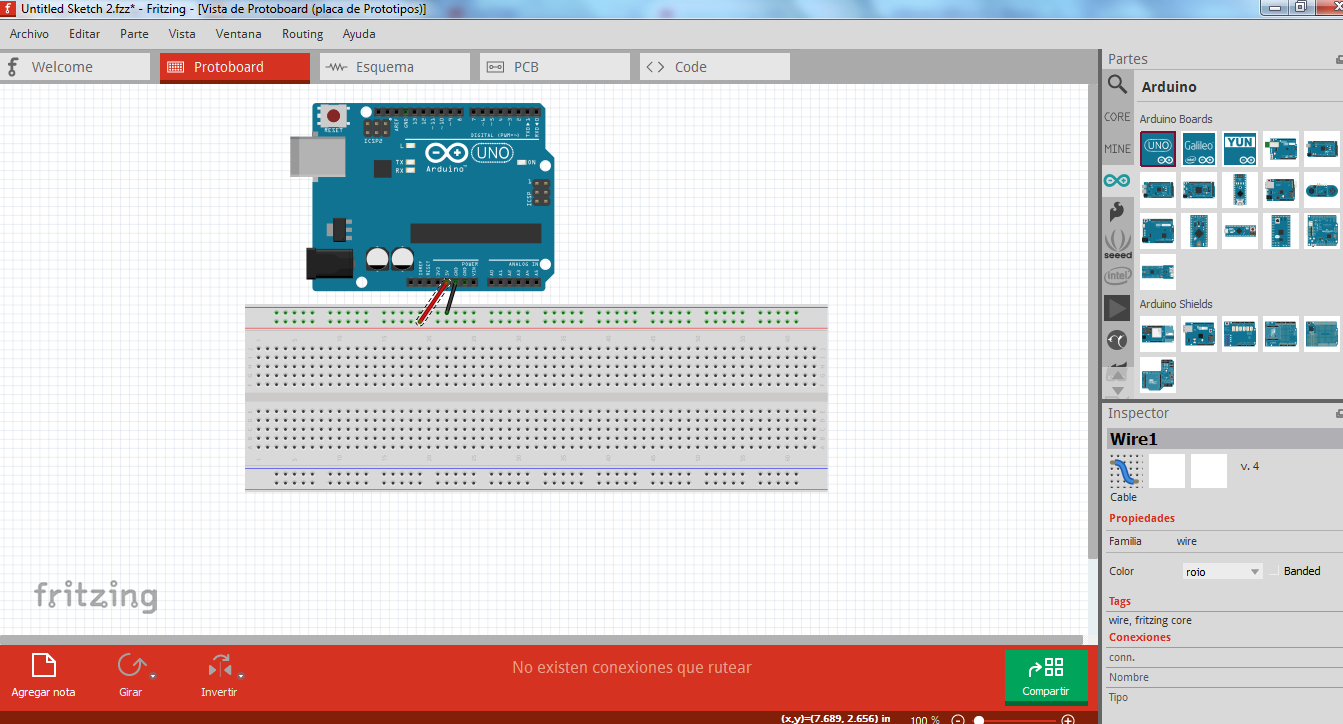Switch to the Code tab
Image resolution: width=1343 pixels, height=724 pixels.
pos(715,67)
